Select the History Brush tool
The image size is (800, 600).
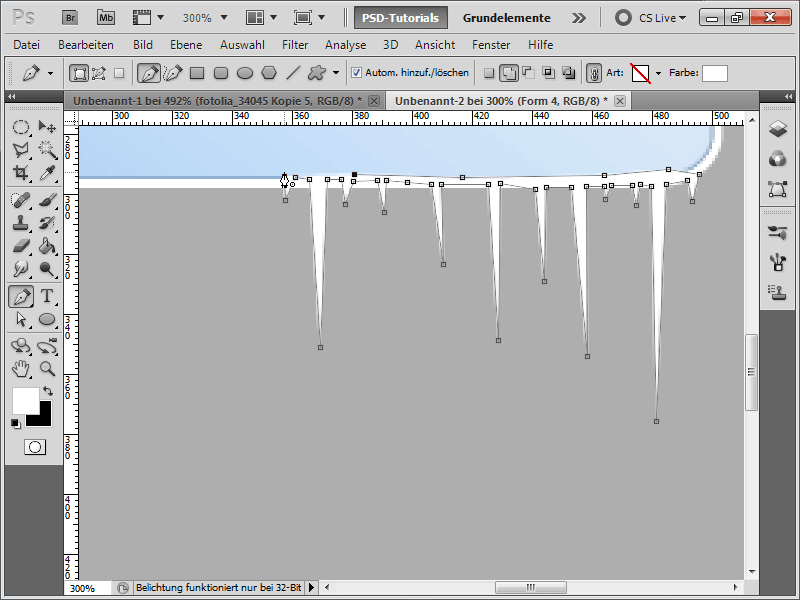pyautogui.click(x=47, y=223)
